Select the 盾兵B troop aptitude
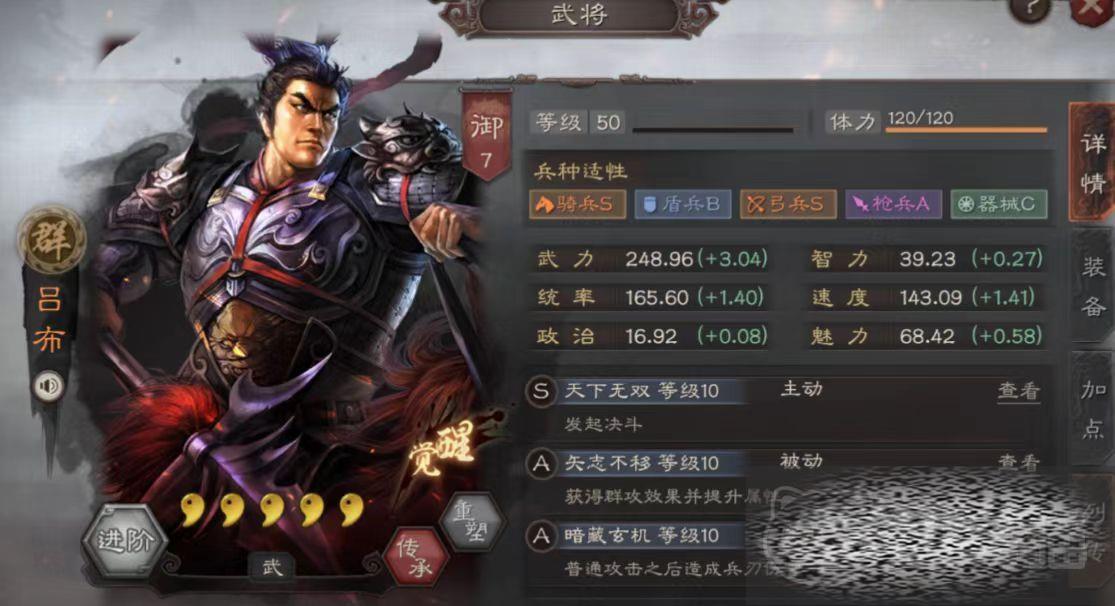This screenshot has height=606, width=1115. [683, 204]
